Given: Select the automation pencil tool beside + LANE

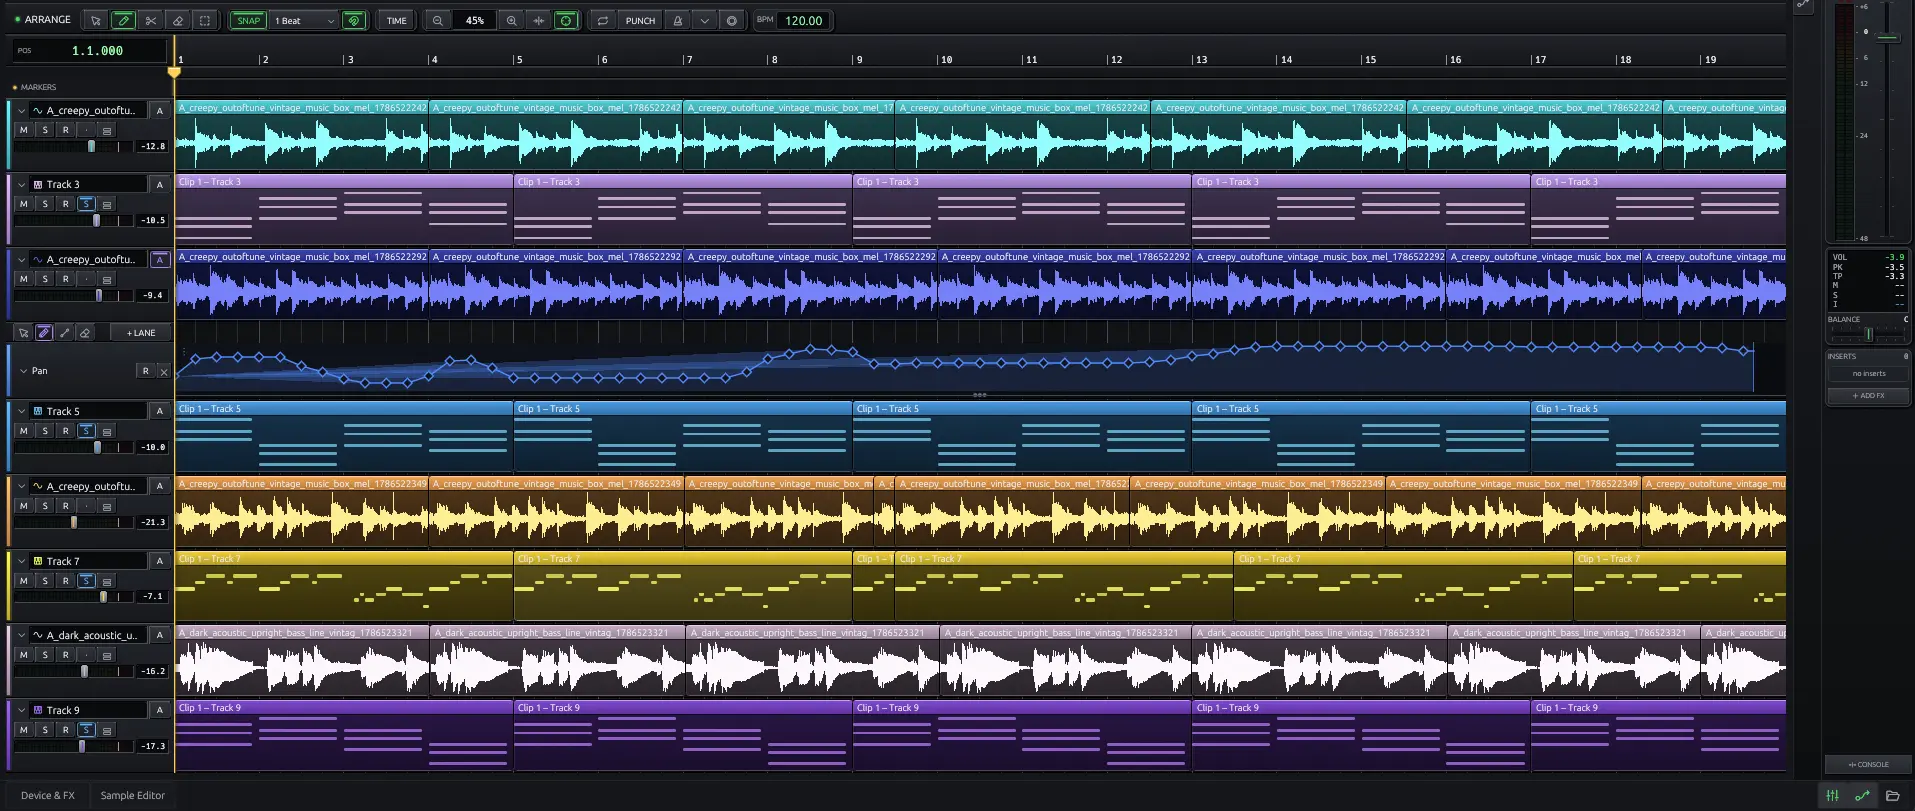Looking at the screenshot, I should click(44, 333).
